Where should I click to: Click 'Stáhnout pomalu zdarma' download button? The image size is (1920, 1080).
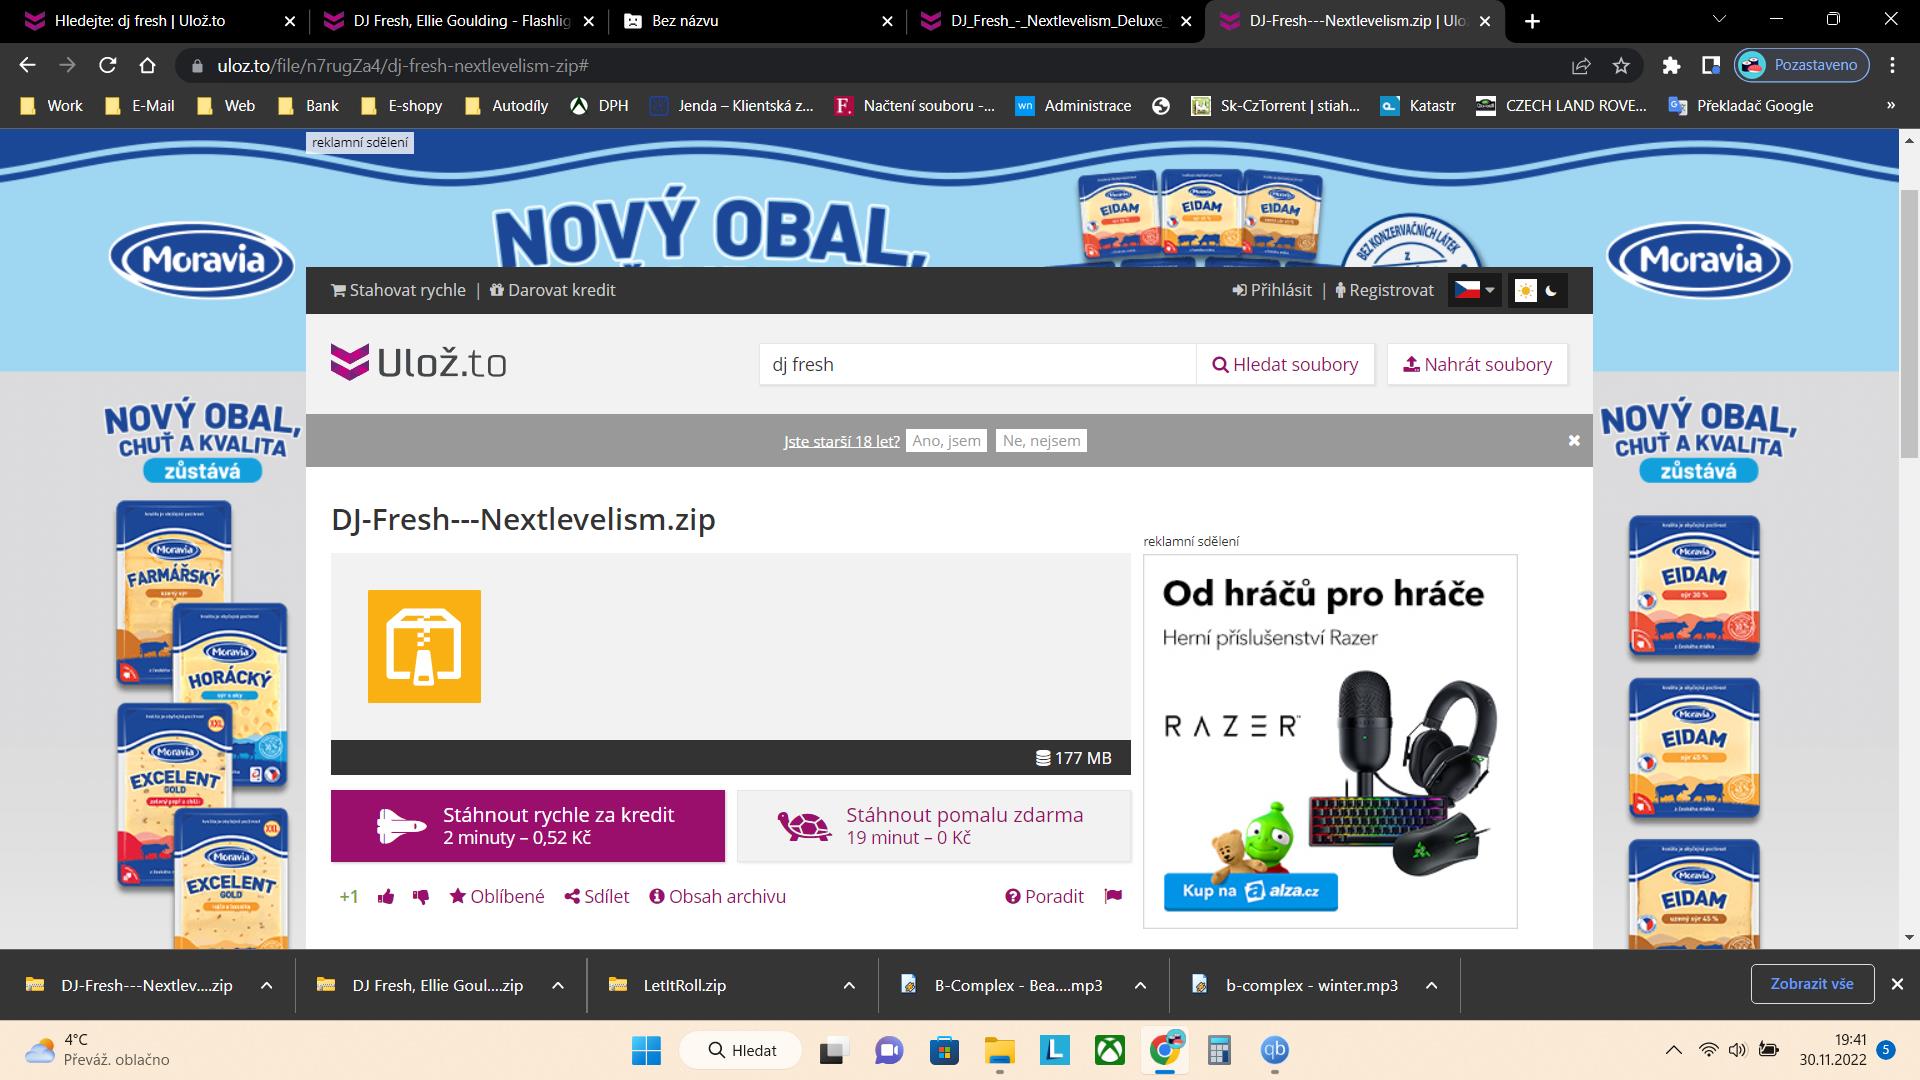[933, 826]
